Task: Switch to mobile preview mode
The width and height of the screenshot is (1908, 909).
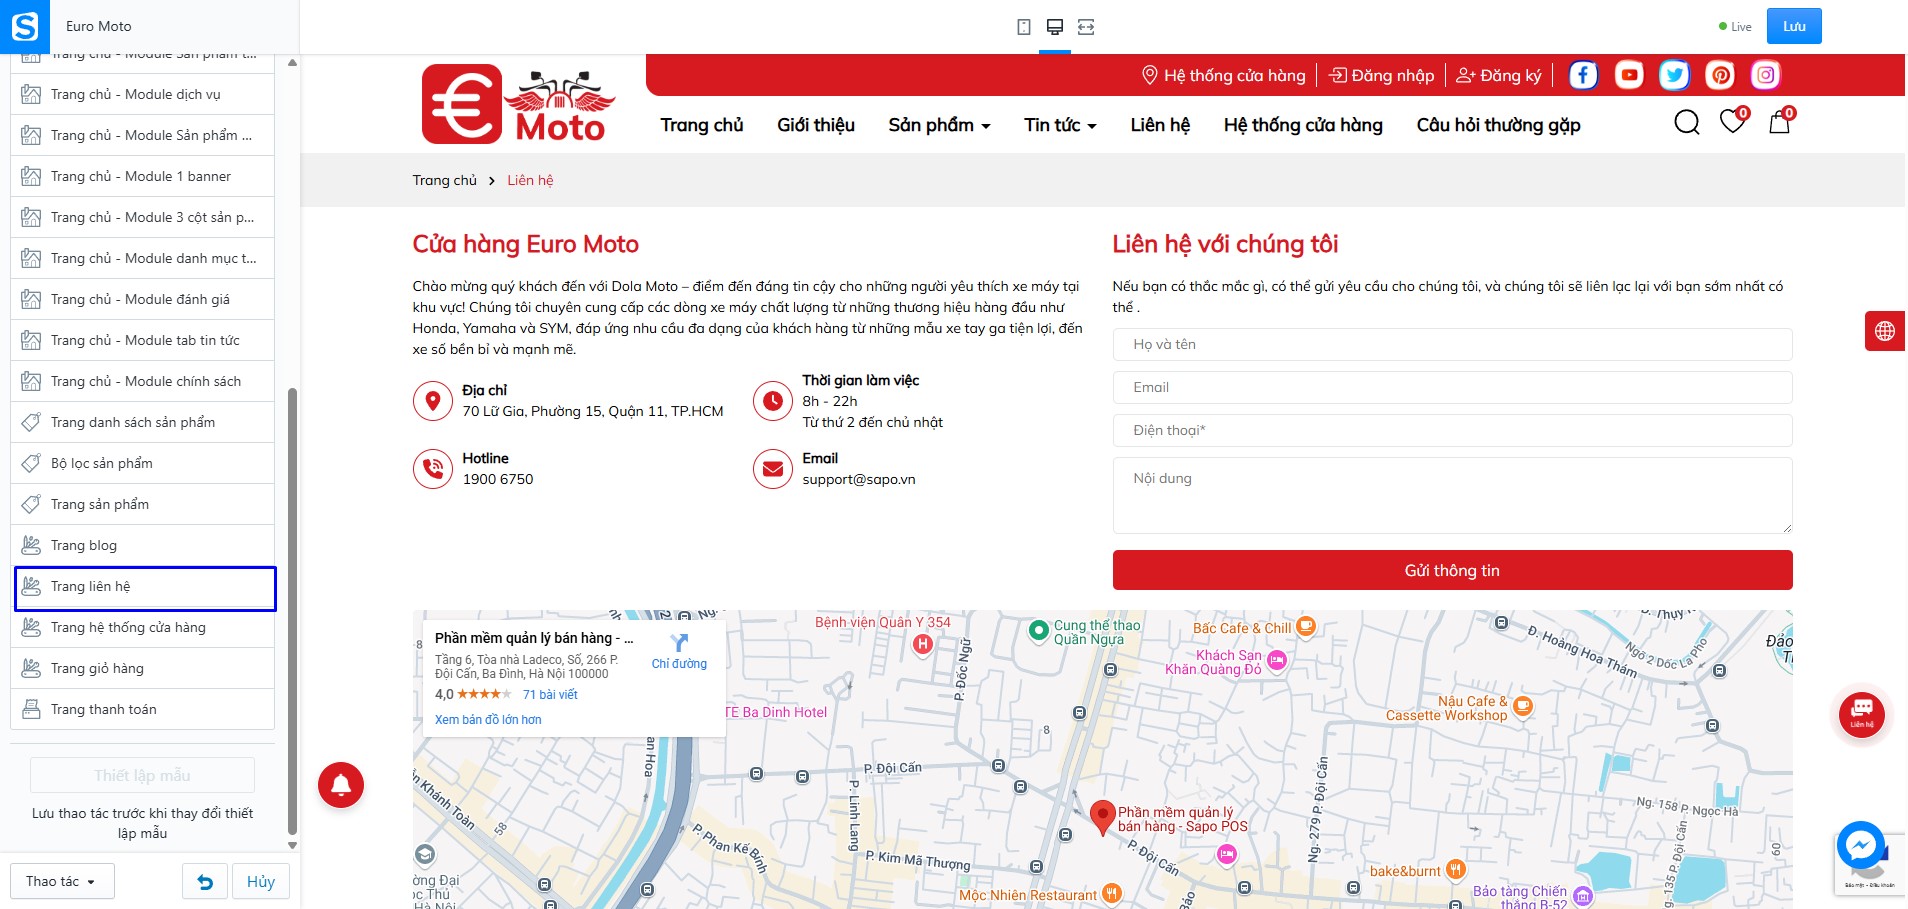Action: [x=1024, y=27]
